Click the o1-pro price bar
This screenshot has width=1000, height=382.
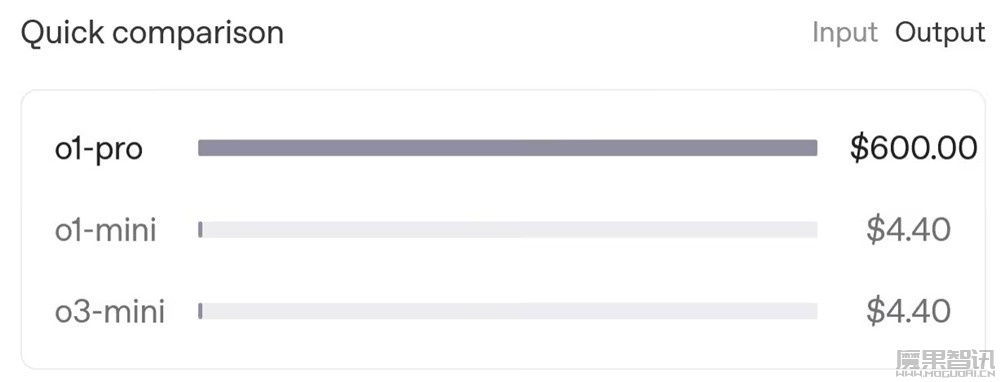click(508, 148)
